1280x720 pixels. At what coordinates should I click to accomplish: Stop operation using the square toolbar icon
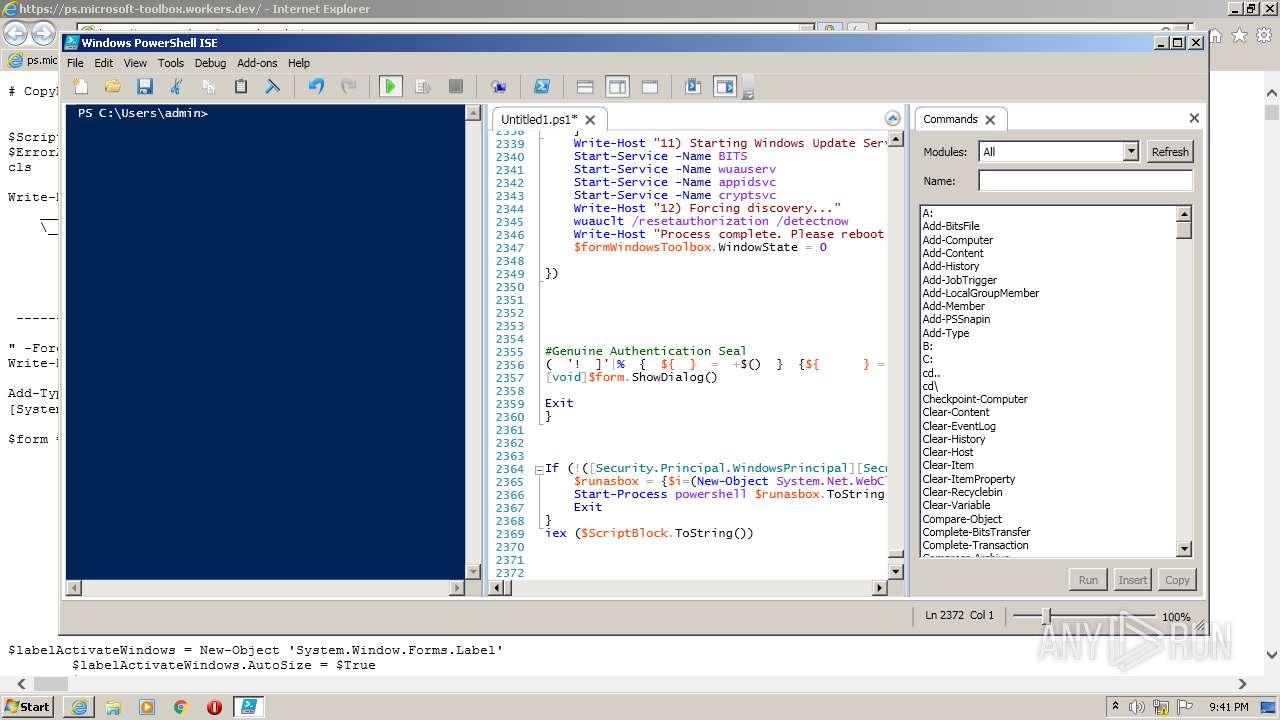[x=455, y=87]
